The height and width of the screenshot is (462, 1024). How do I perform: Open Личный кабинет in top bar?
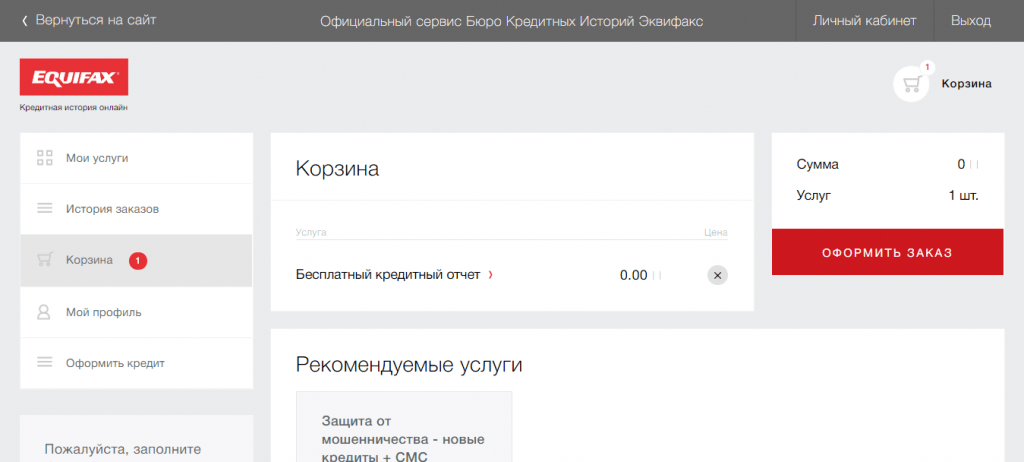(x=864, y=21)
